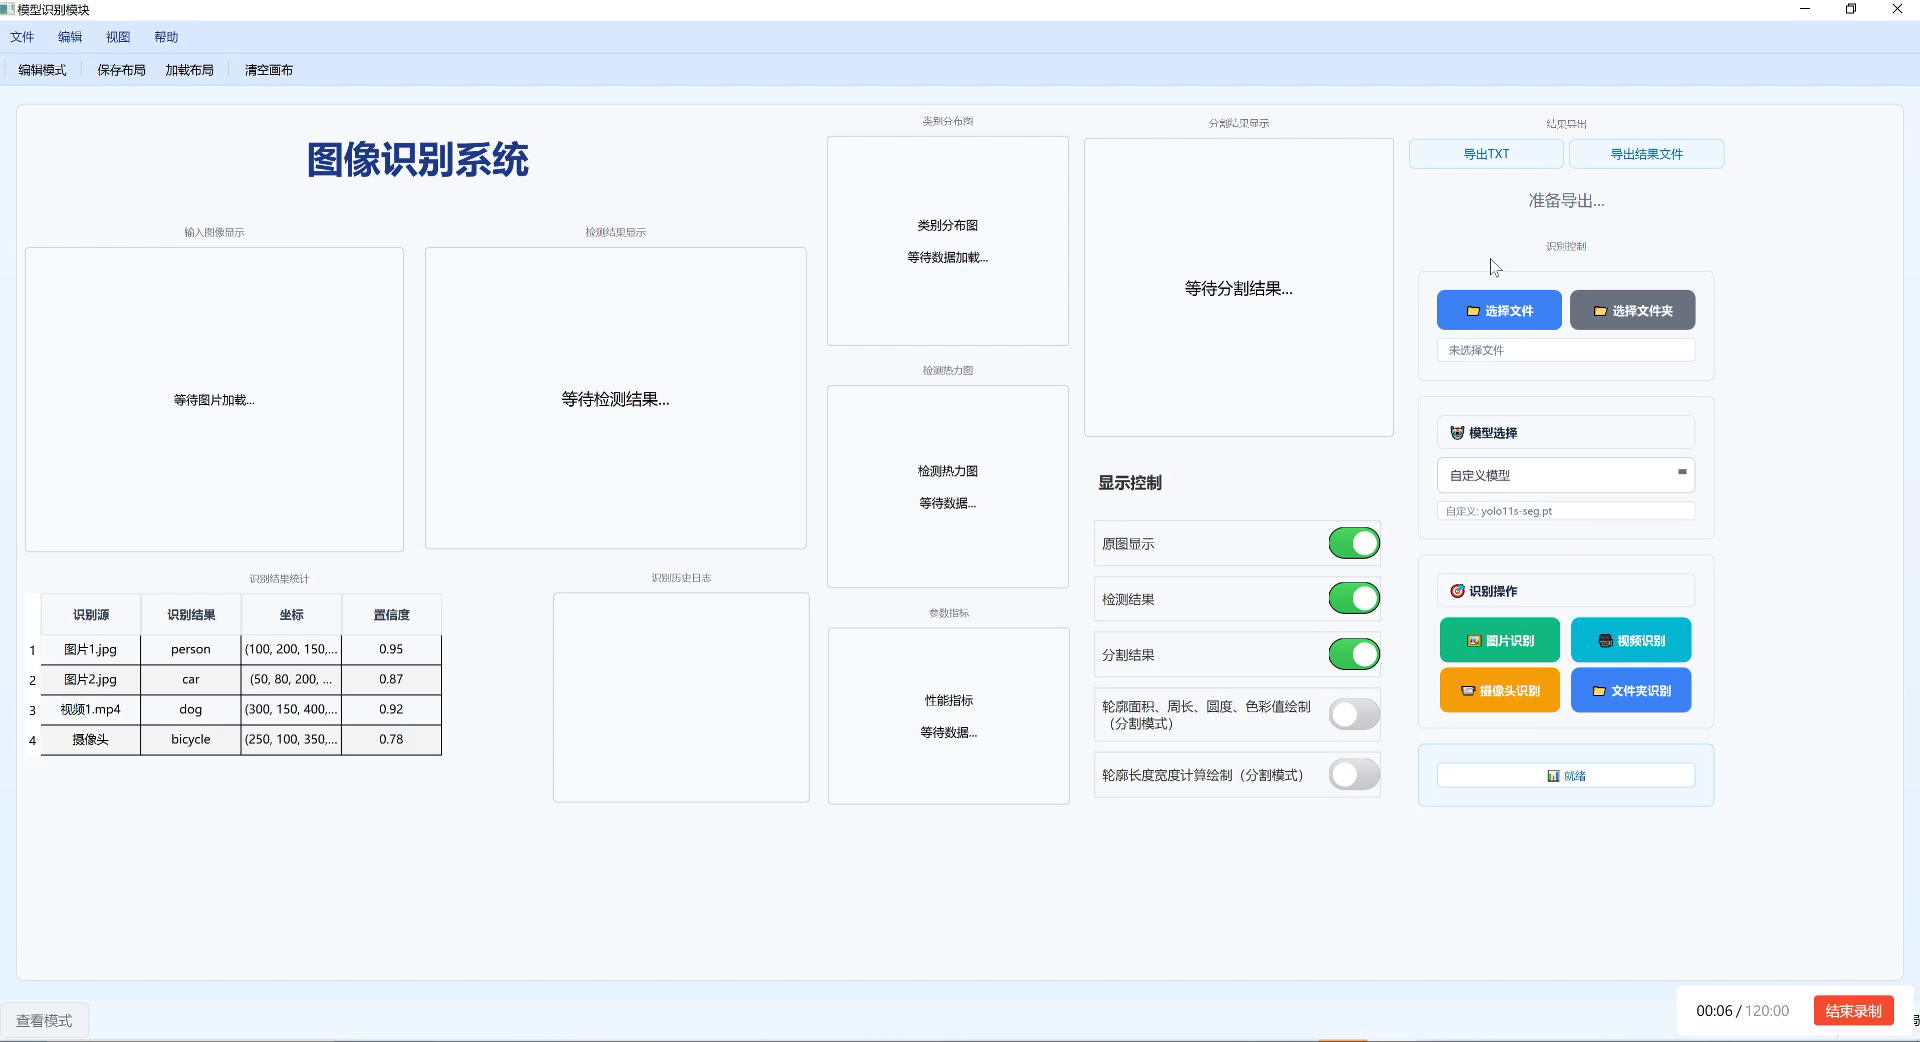Viewport: 1920px width, 1042px height.
Task: Click the 导出TXT export button
Action: [1486, 153]
